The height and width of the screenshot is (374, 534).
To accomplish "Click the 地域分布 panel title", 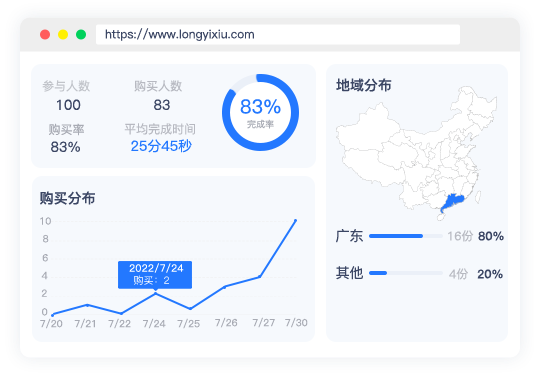I will (x=364, y=85).
